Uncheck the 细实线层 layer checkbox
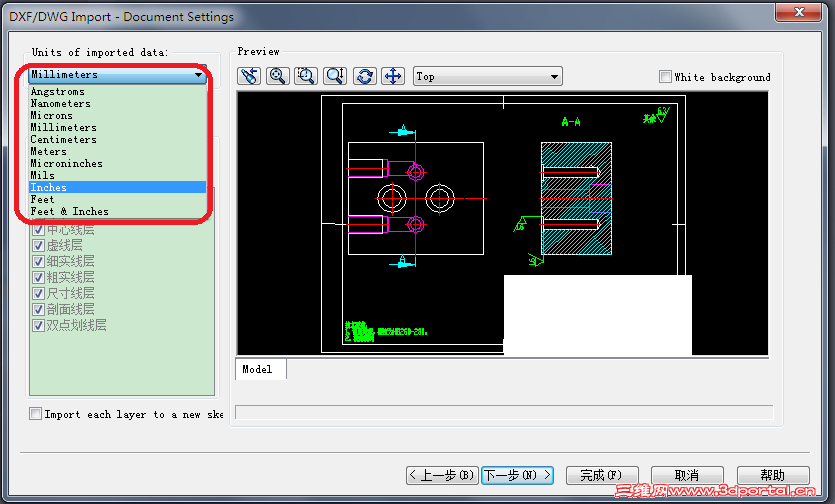The width and height of the screenshot is (835, 504). (x=38, y=262)
